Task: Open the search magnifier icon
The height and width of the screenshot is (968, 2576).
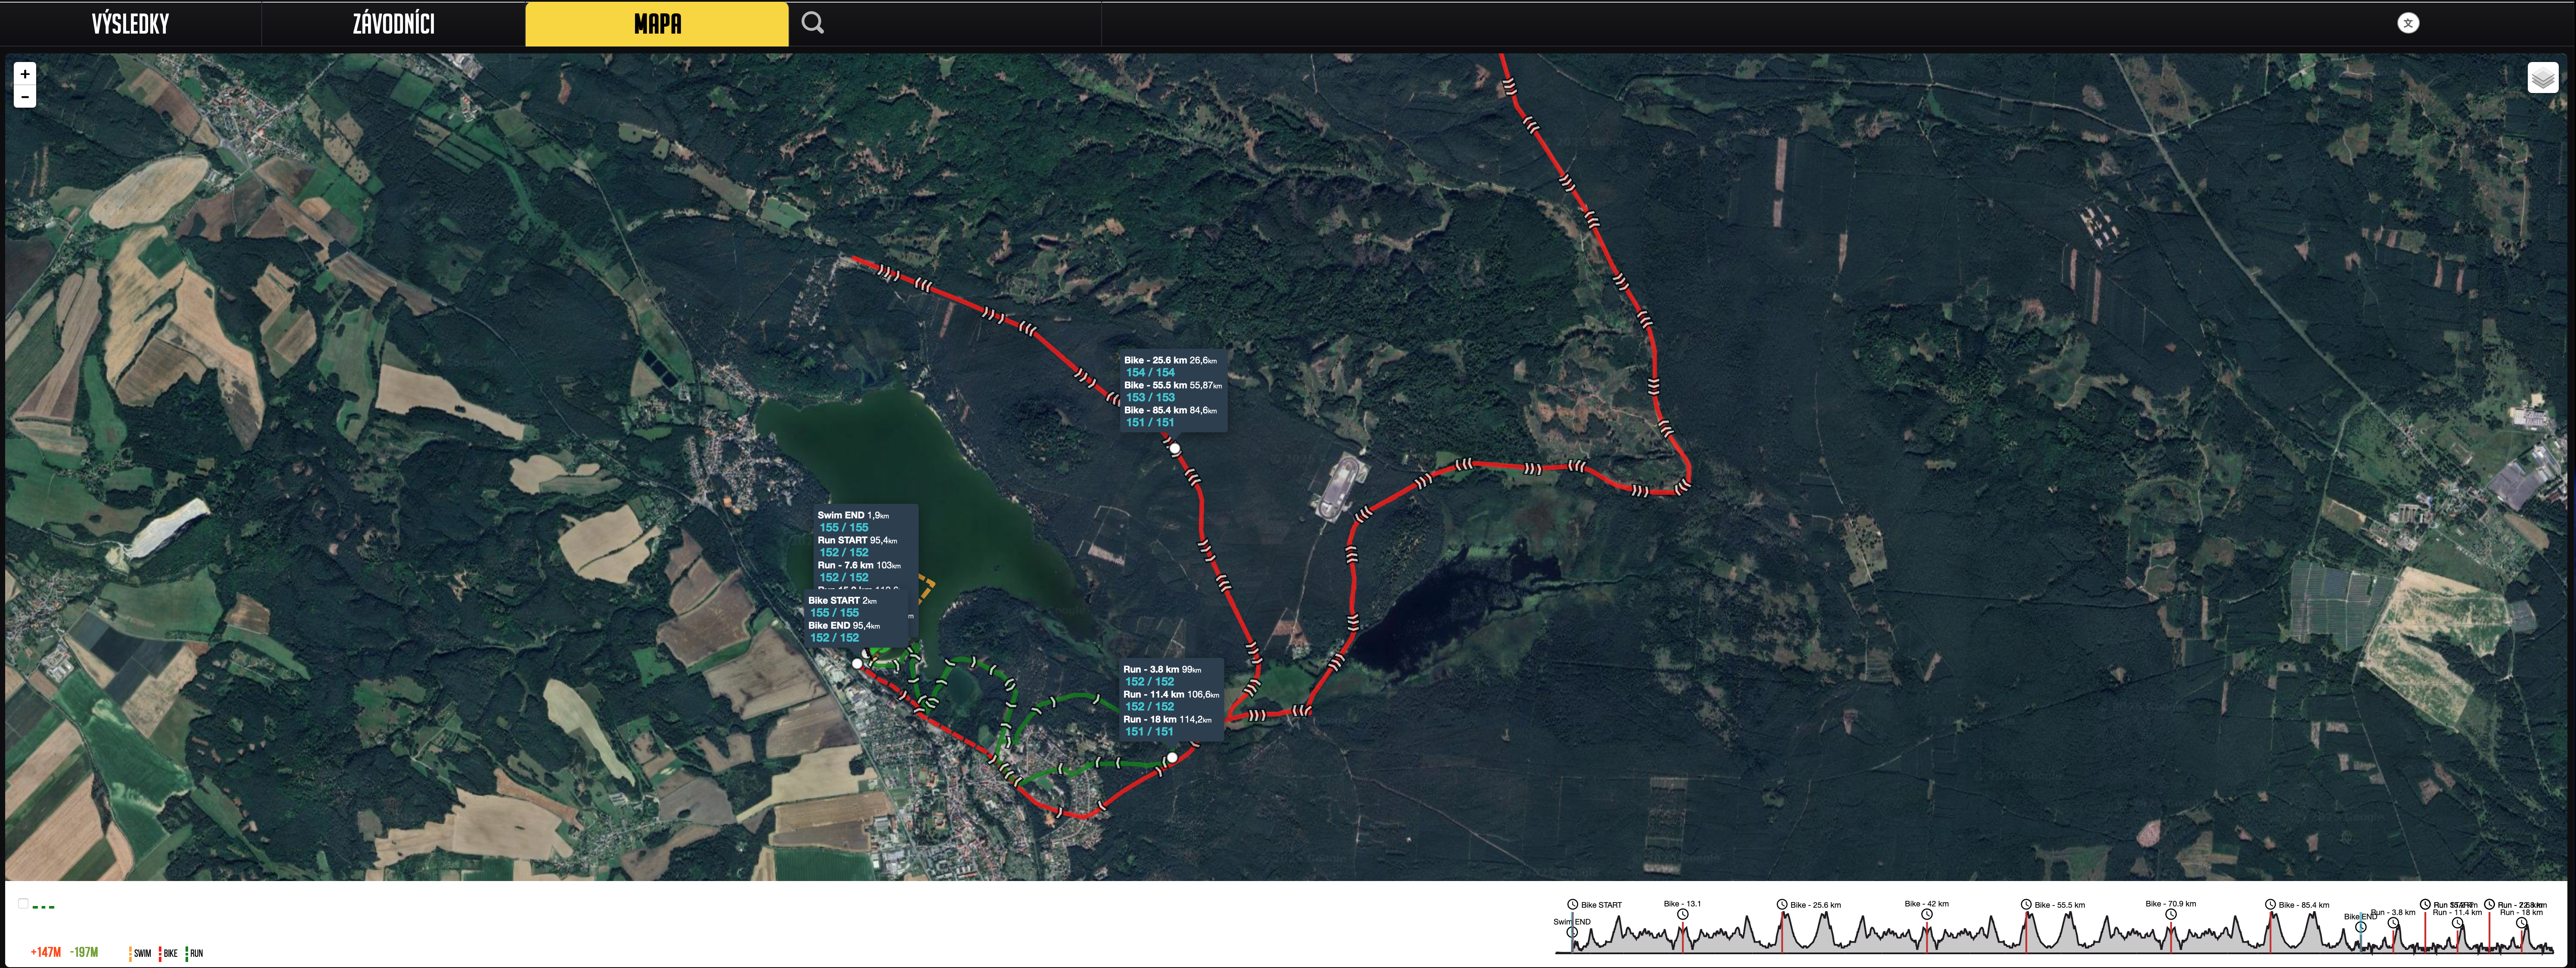Action: click(812, 23)
